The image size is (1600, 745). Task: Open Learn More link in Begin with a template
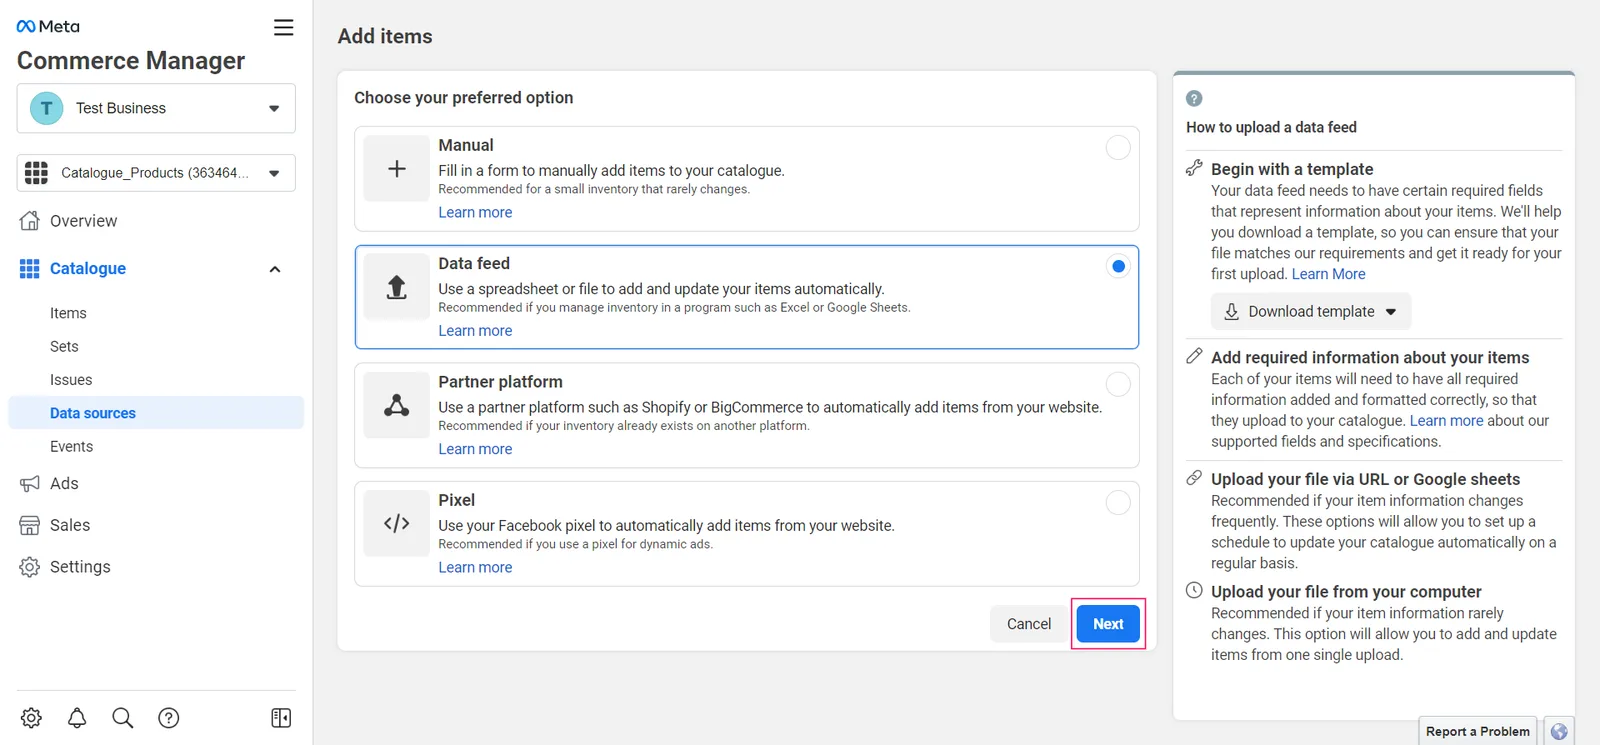(x=1328, y=274)
